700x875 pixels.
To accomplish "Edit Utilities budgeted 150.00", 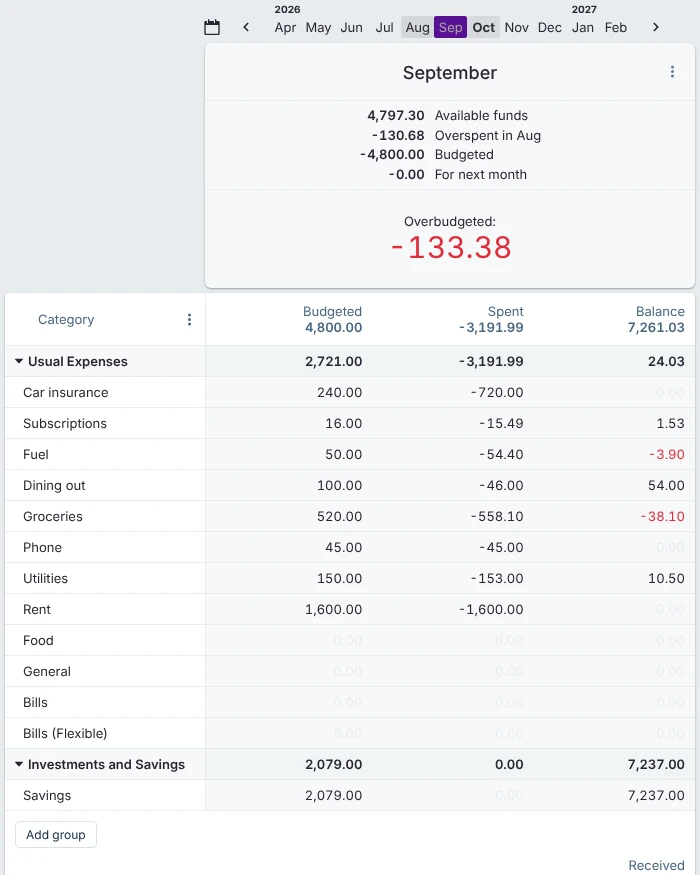I will coord(339,579).
